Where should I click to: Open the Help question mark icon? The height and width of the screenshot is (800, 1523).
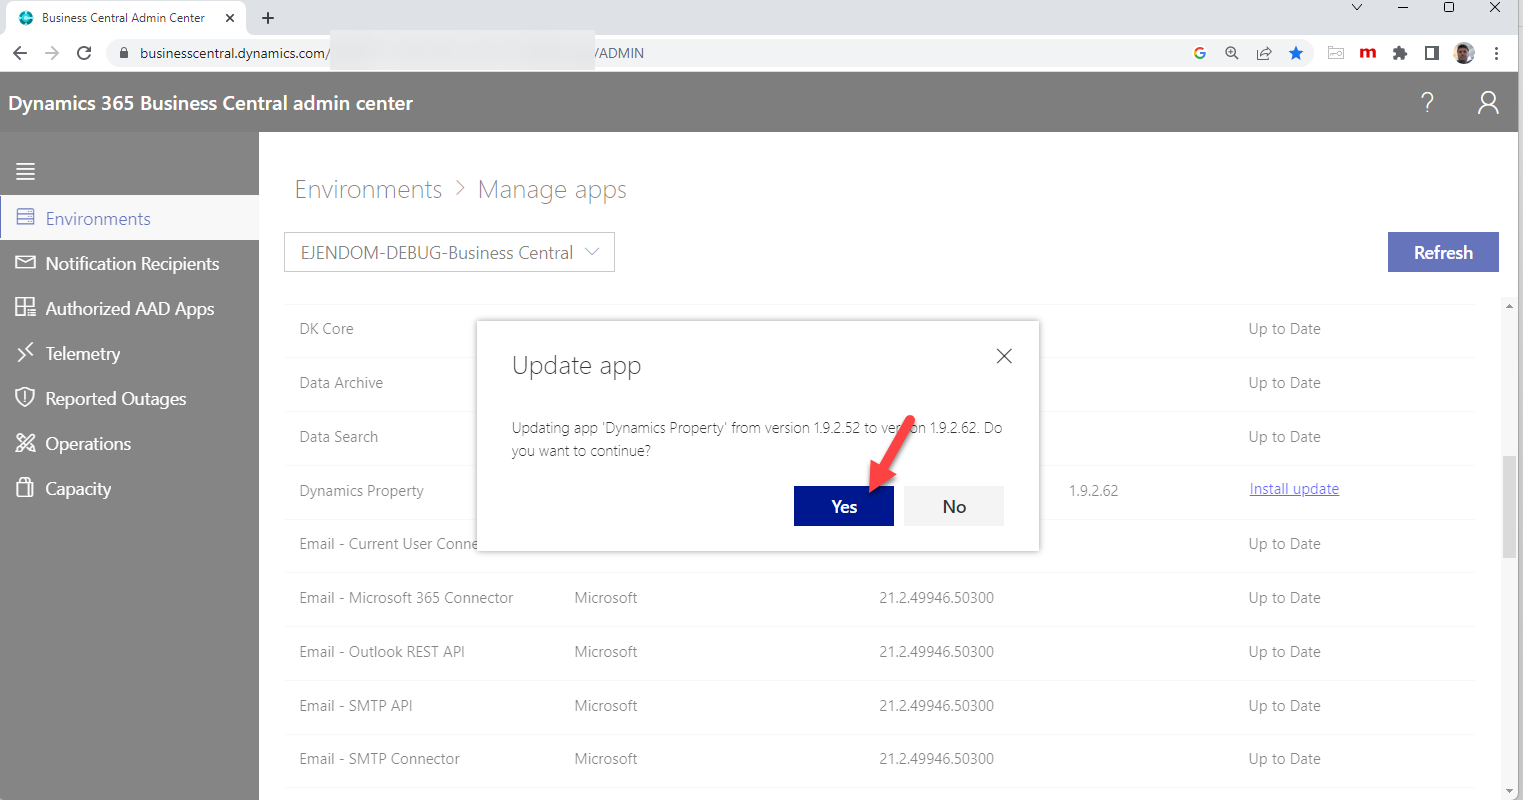pyautogui.click(x=1427, y=102)
